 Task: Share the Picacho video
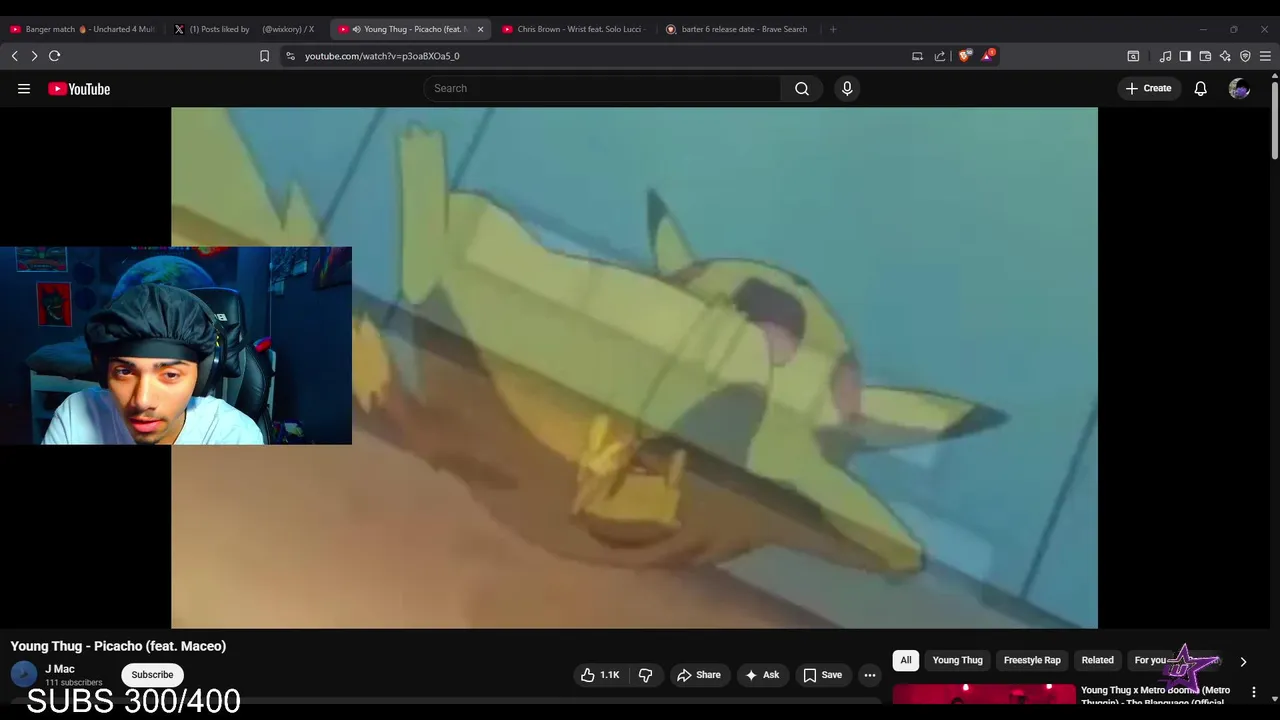(x=698, y=675)
